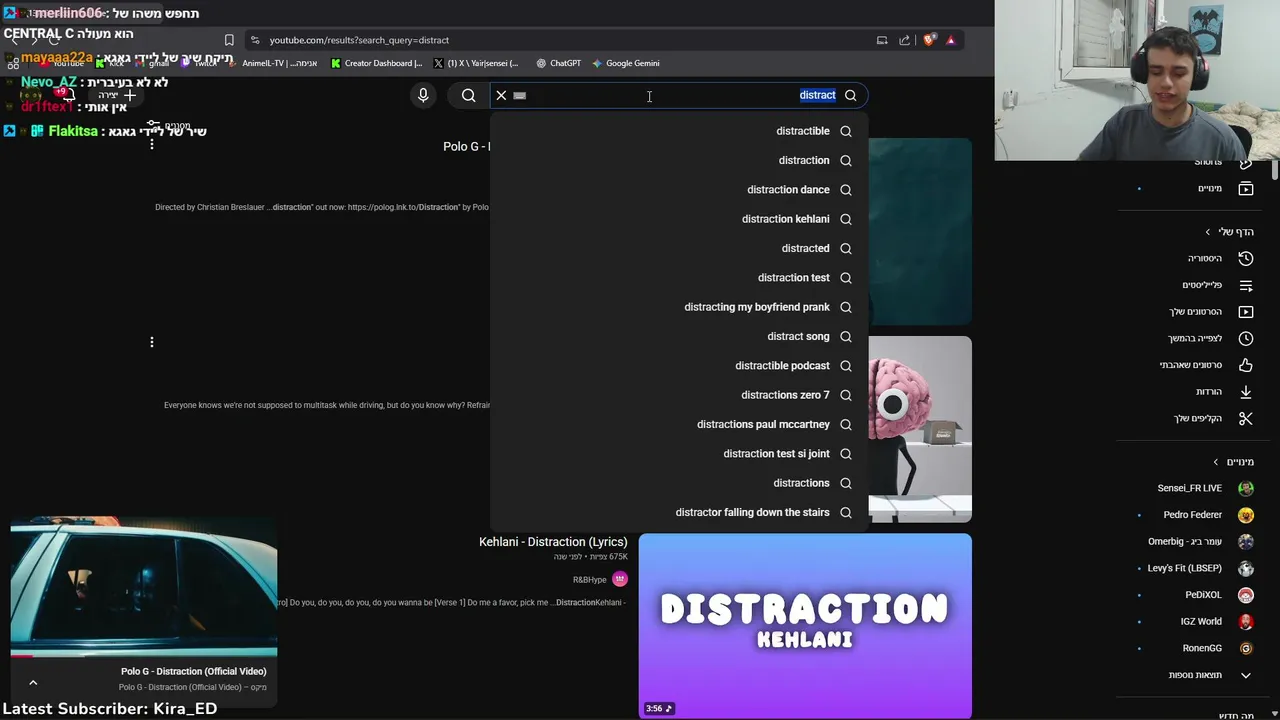Select 'distraction test si joint' suggestion
The height and width of the screenshot is (720, 1280).
[x=679, y=454]
